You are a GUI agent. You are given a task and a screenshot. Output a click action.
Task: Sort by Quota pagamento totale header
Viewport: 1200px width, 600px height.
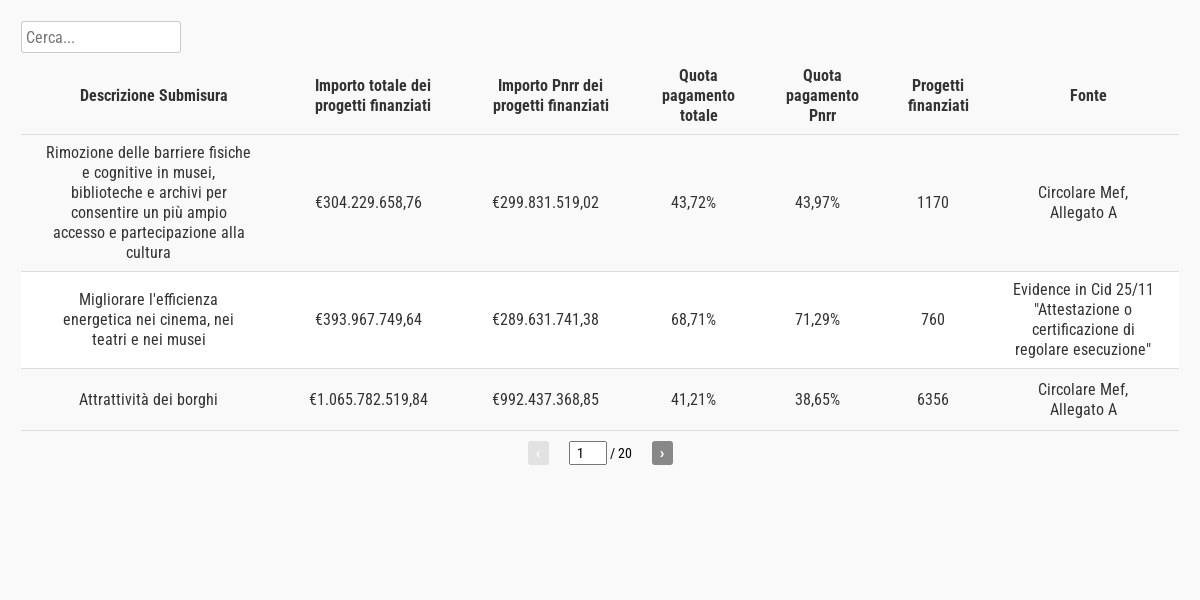698,96
